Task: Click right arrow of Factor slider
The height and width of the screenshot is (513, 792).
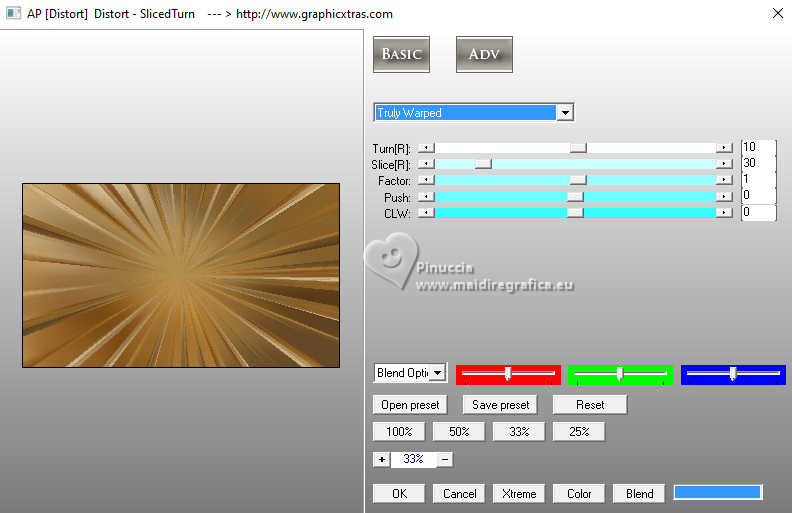Action: (x=724, y=180)
